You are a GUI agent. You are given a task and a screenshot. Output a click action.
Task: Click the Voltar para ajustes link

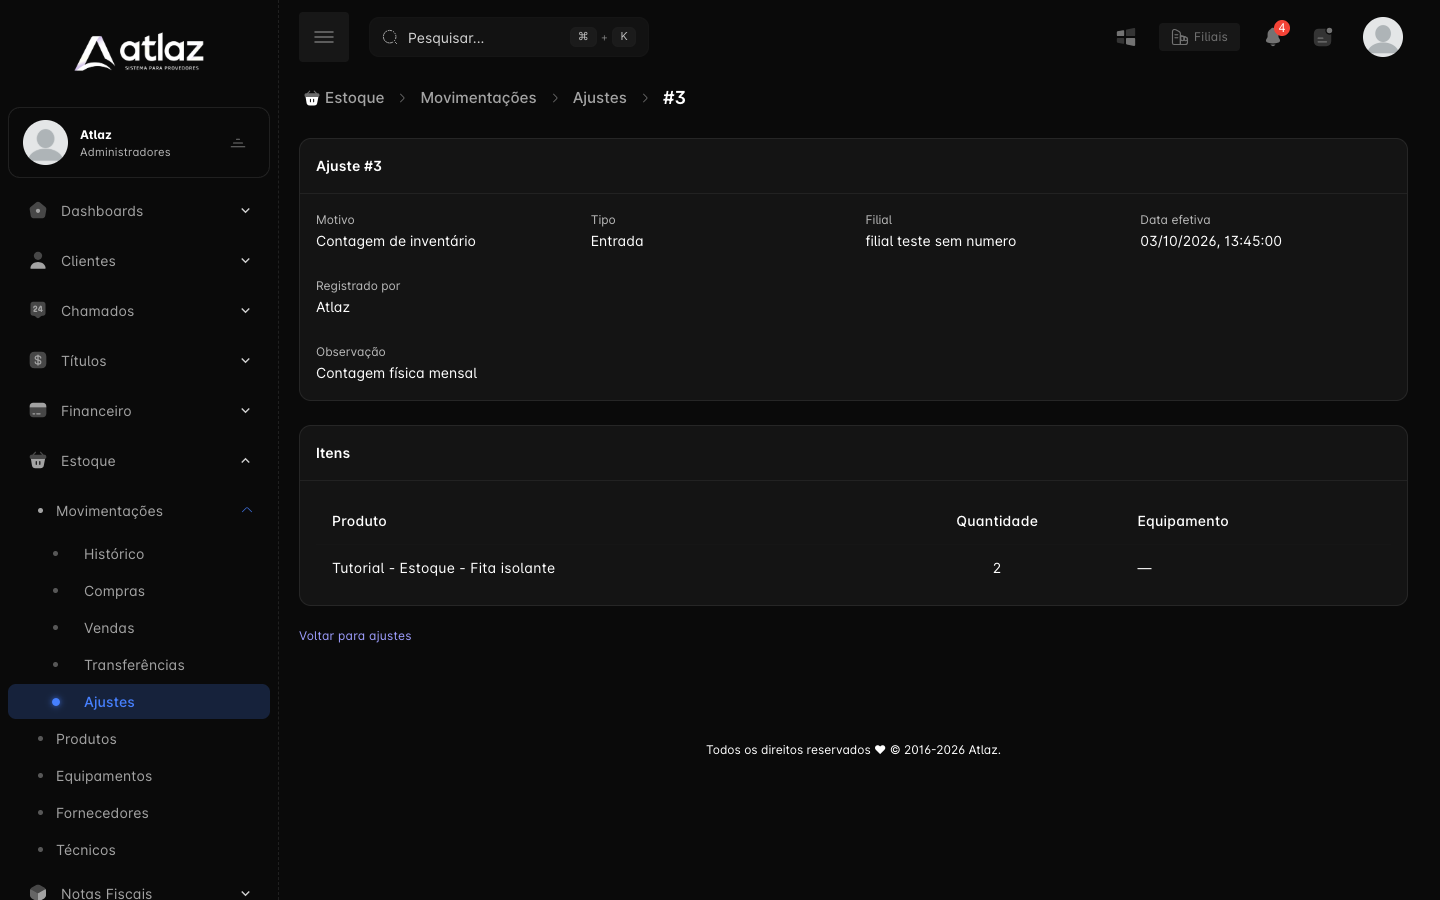point(355,636)
